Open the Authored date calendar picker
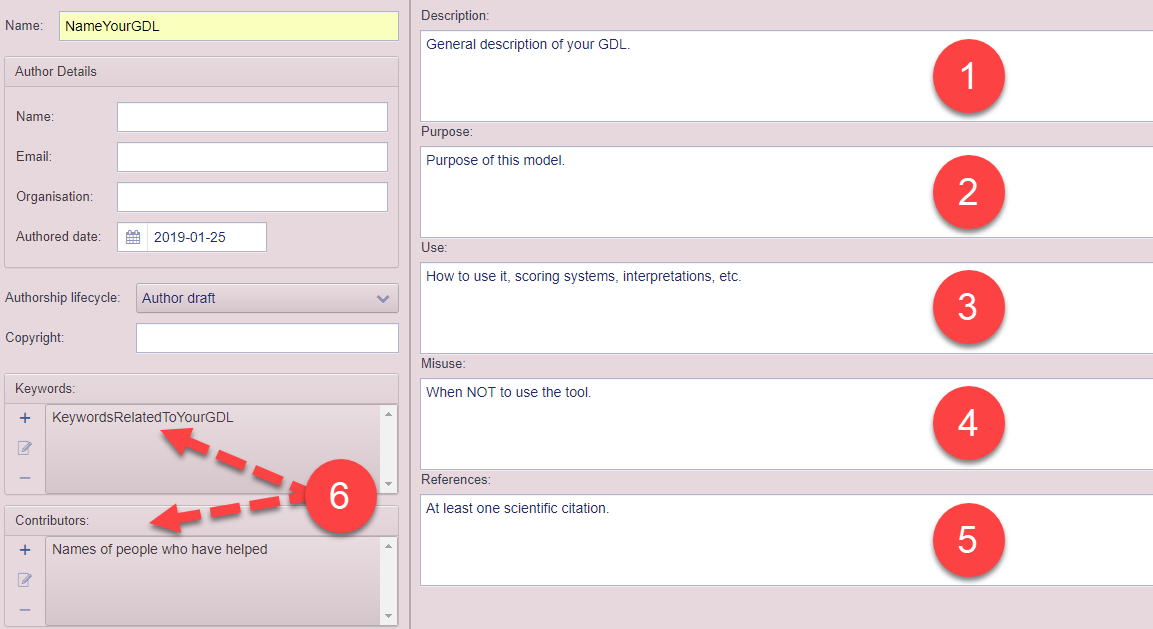Image resolution: width=1153 pixels, height=629 pixels. (x=132, y=237)
